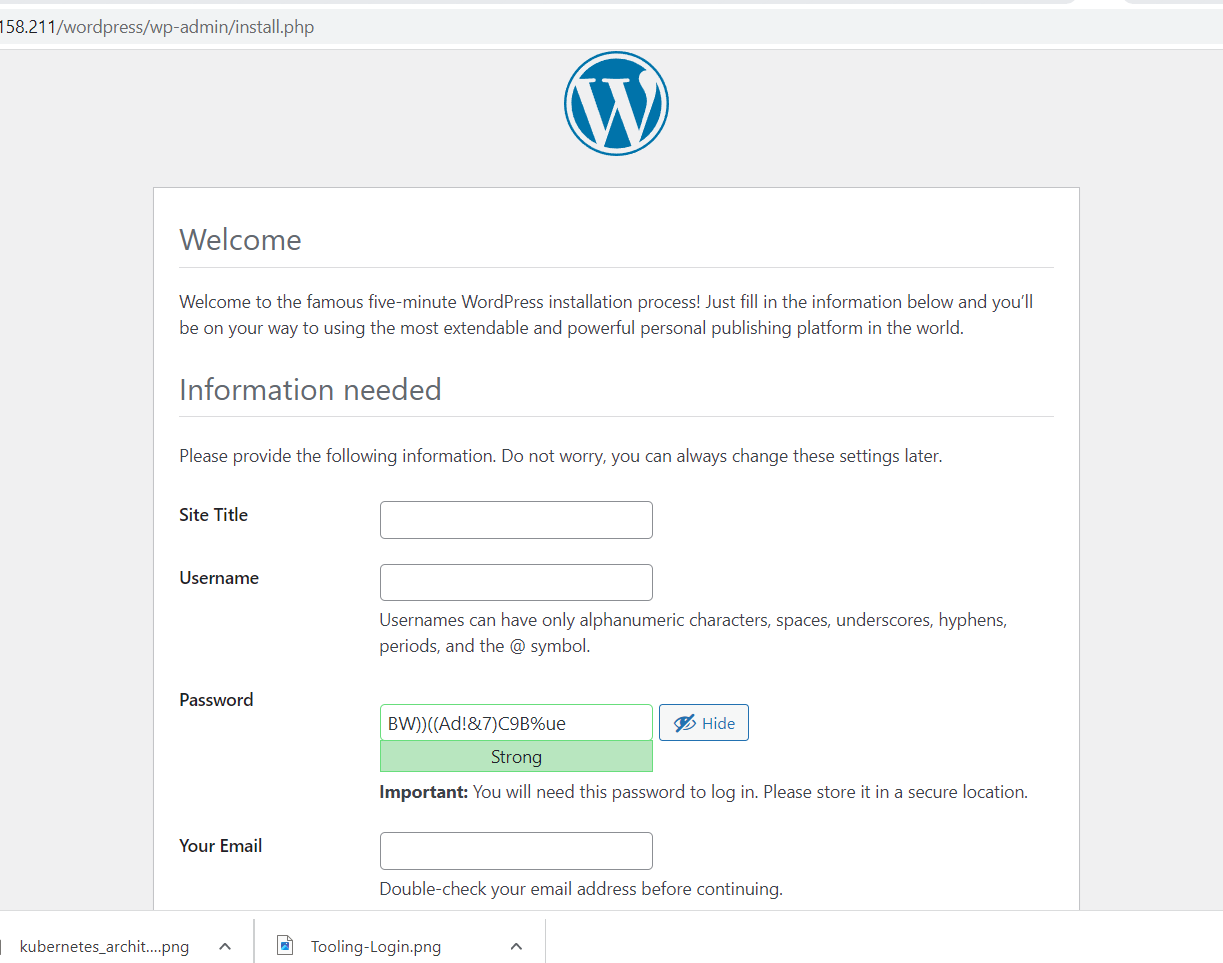Screen dimensions: 1223x963
Task: Open the Tooling-Login.png download options chevron
Action: [516, 946]
